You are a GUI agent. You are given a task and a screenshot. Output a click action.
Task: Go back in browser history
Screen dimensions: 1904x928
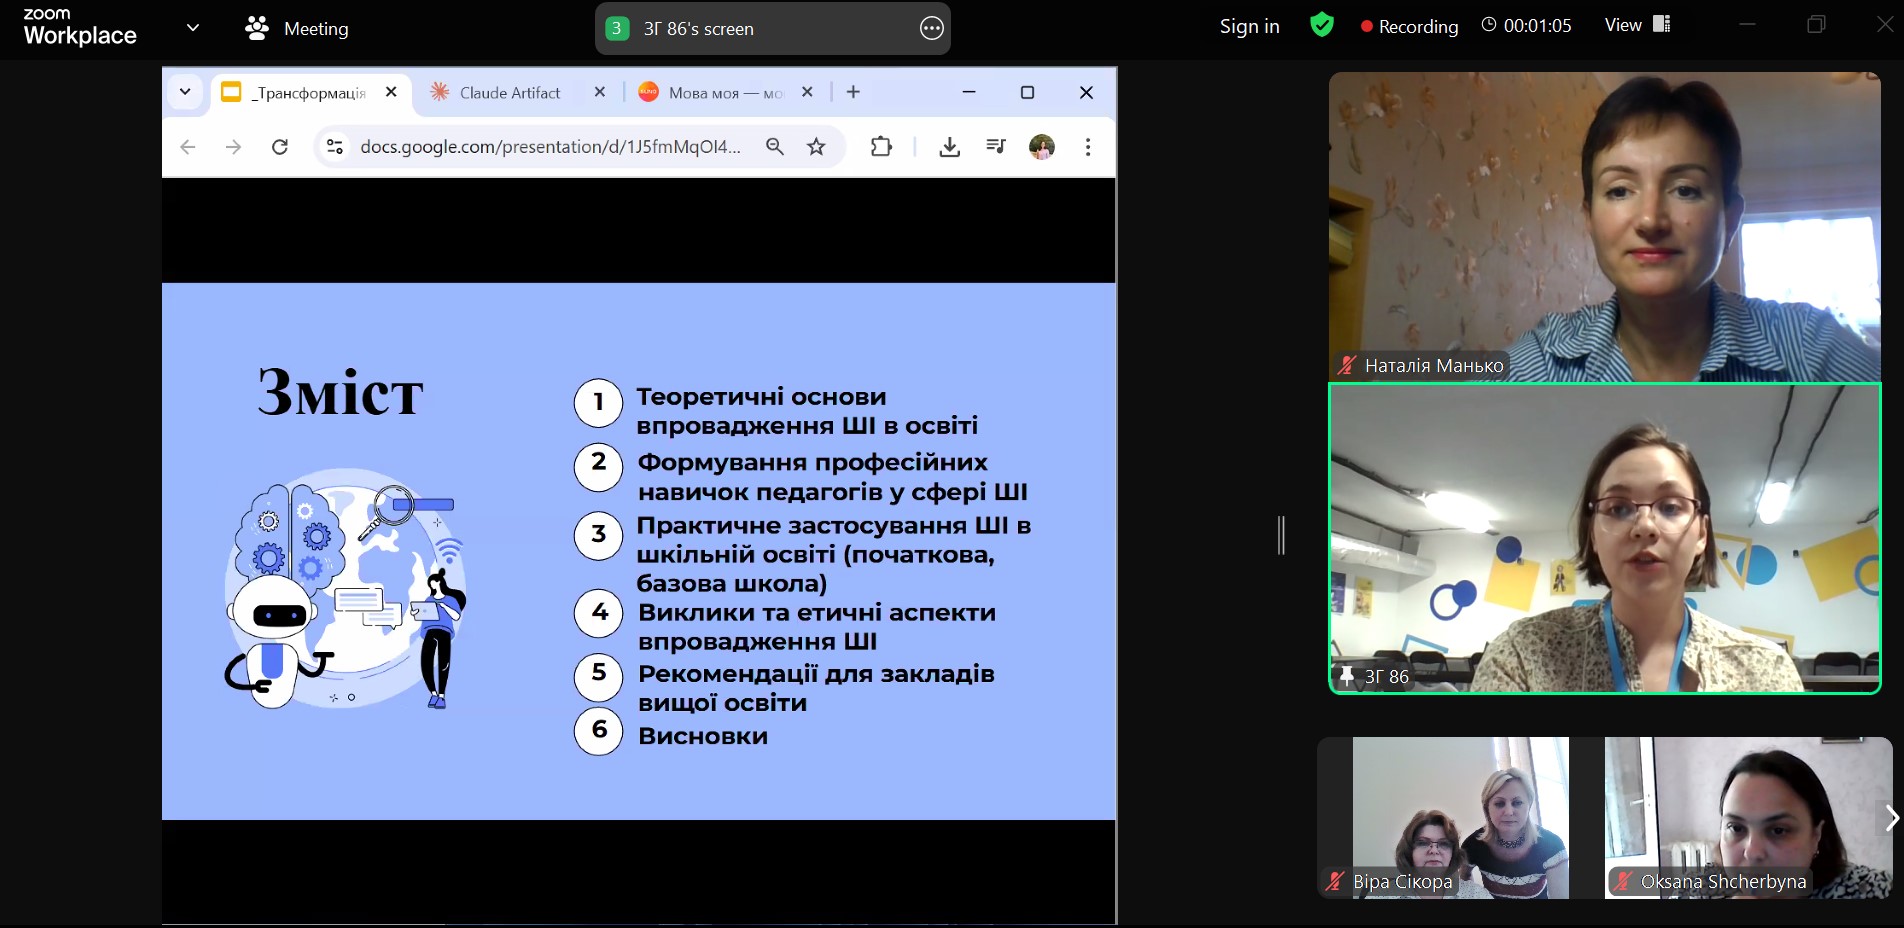188,147
